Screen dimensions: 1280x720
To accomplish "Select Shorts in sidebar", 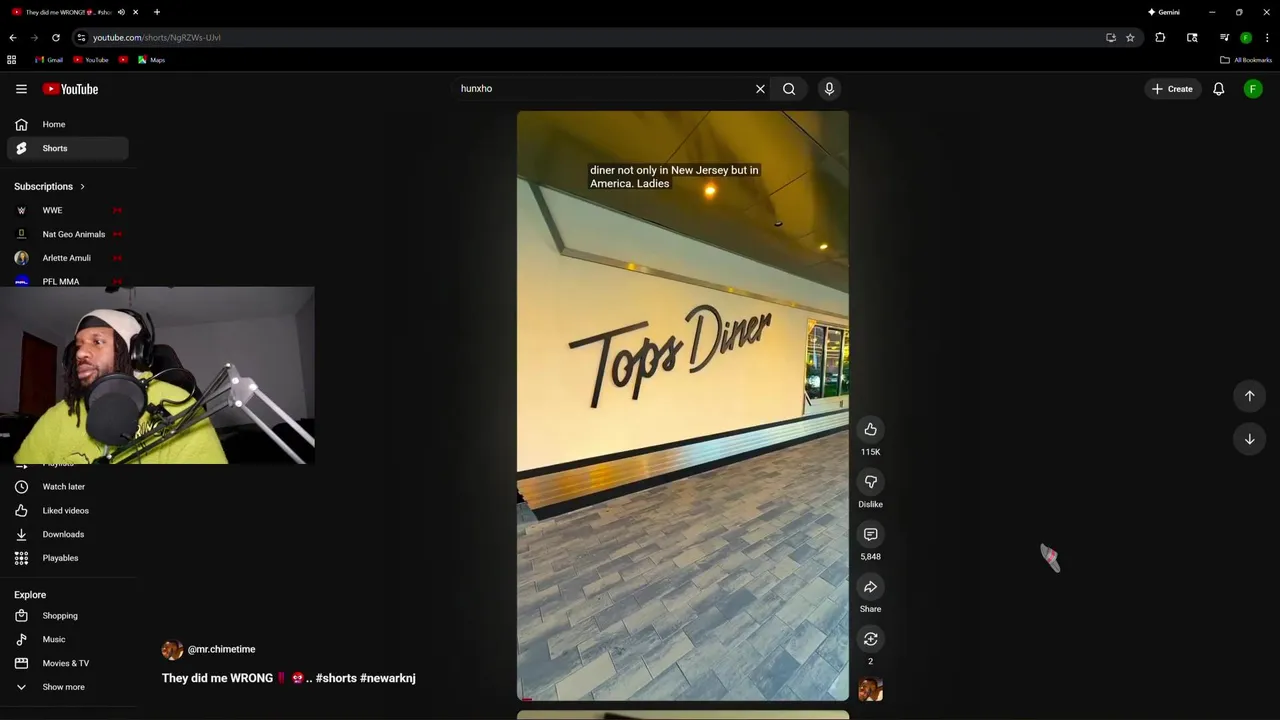I will pyautogui.click(x=68, y=148).
